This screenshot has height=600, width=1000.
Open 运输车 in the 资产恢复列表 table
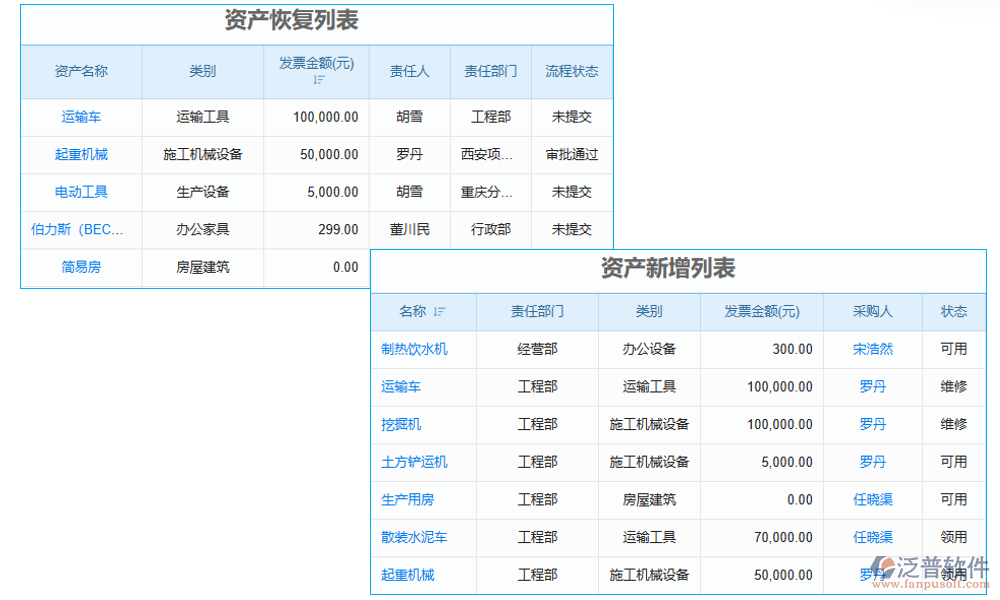coord(81,117)
